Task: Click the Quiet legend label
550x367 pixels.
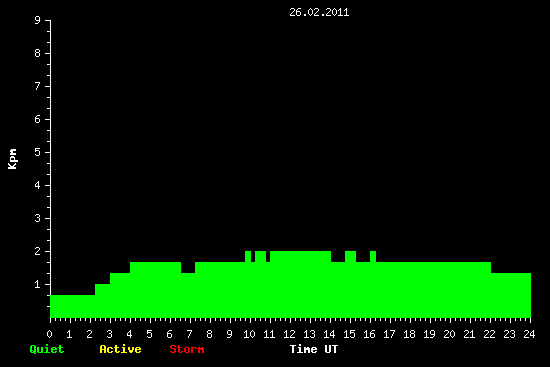Action: point(47,349)
